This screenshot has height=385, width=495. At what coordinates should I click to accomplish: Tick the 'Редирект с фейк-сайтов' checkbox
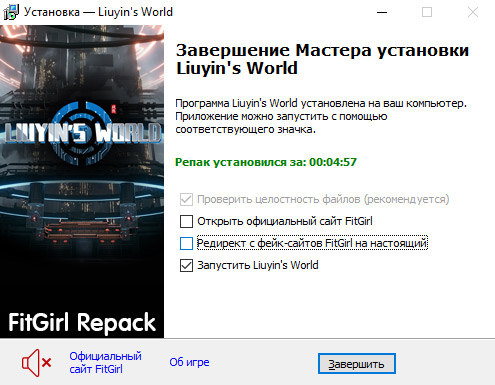point(186,243)
